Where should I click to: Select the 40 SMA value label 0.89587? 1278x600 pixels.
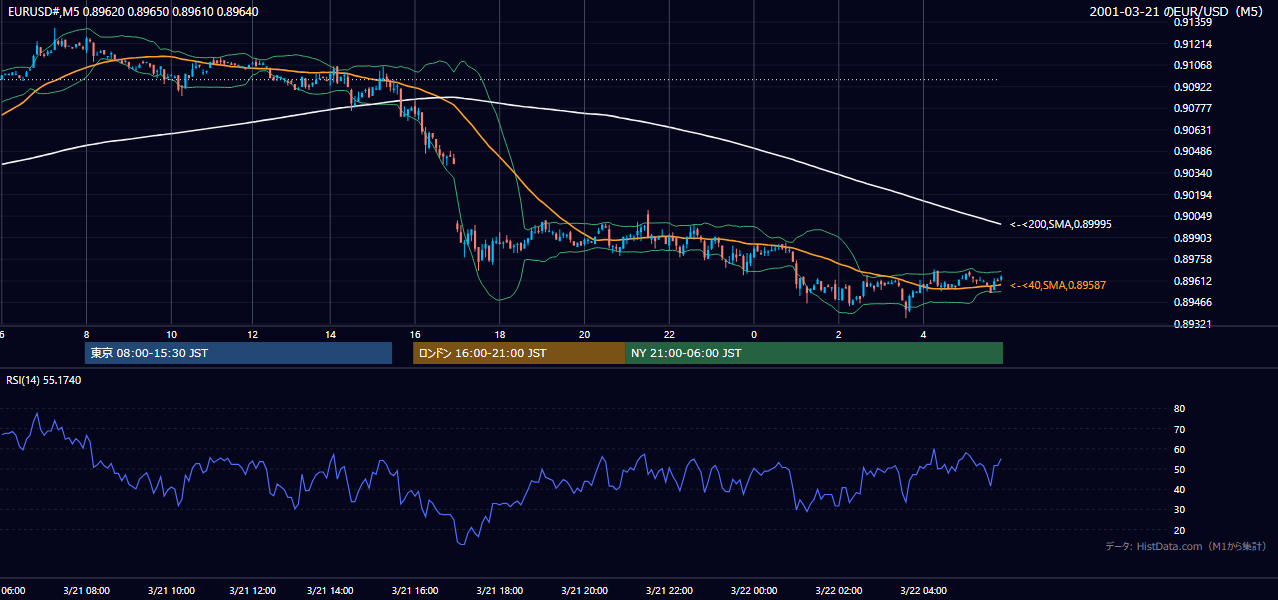coord(1058,285)
